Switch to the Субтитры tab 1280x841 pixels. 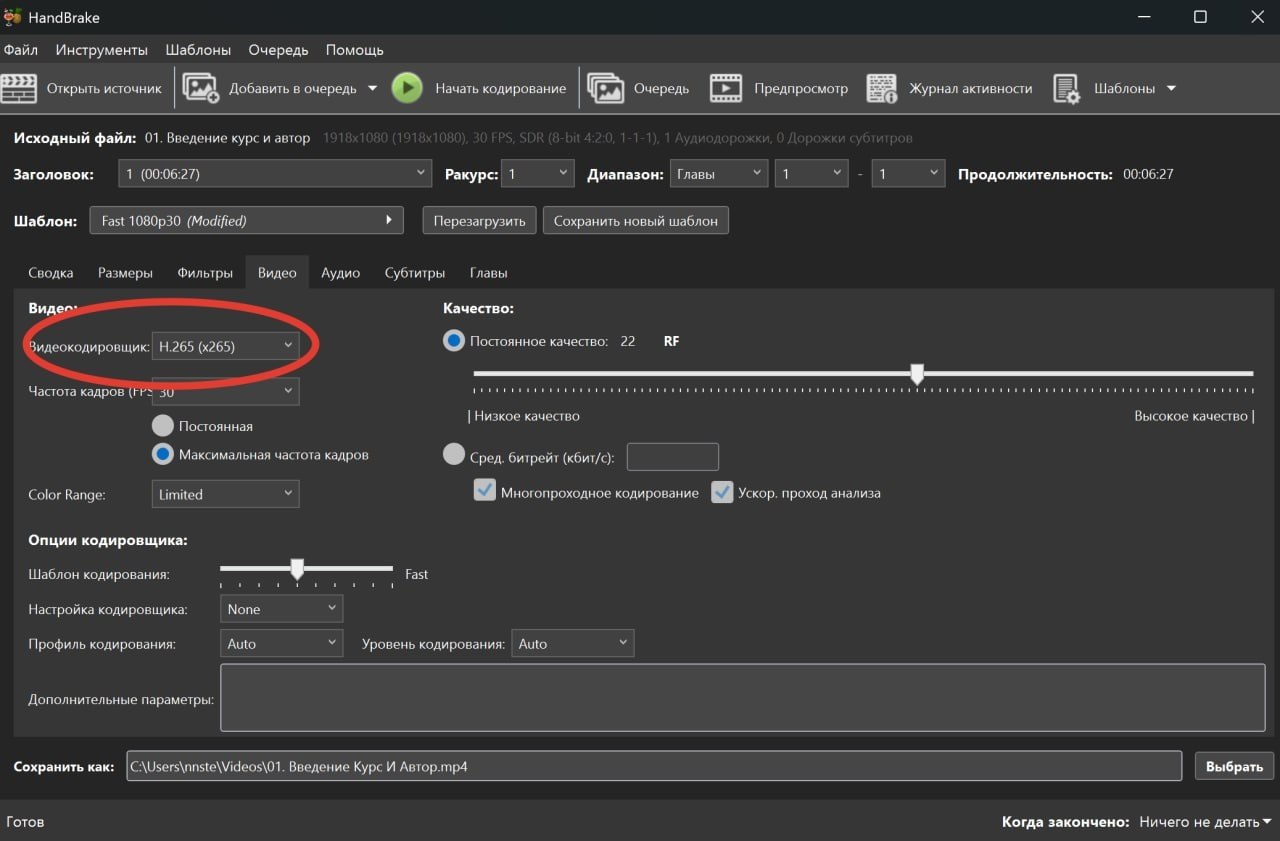pyautogui.click(x=415, y=273)
